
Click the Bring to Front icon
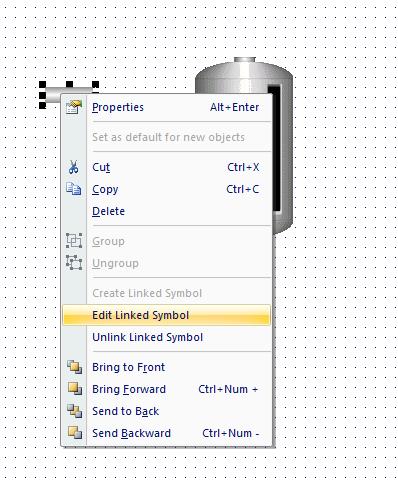[x=74, y=367]
